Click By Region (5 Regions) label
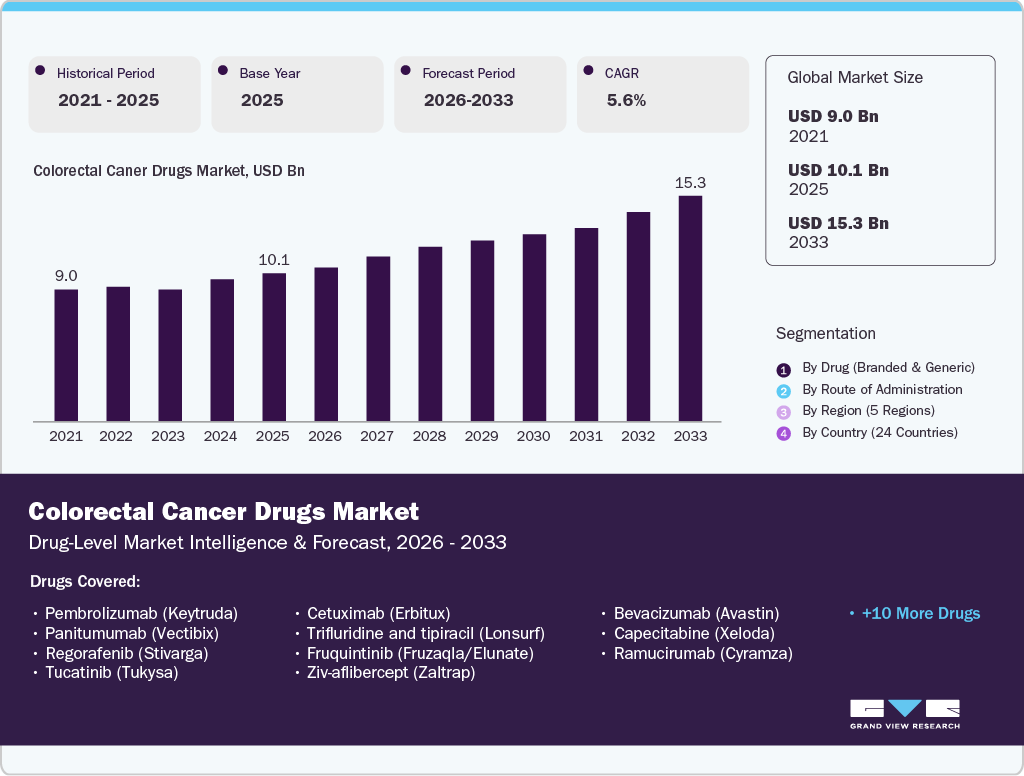 pos(869,411)
